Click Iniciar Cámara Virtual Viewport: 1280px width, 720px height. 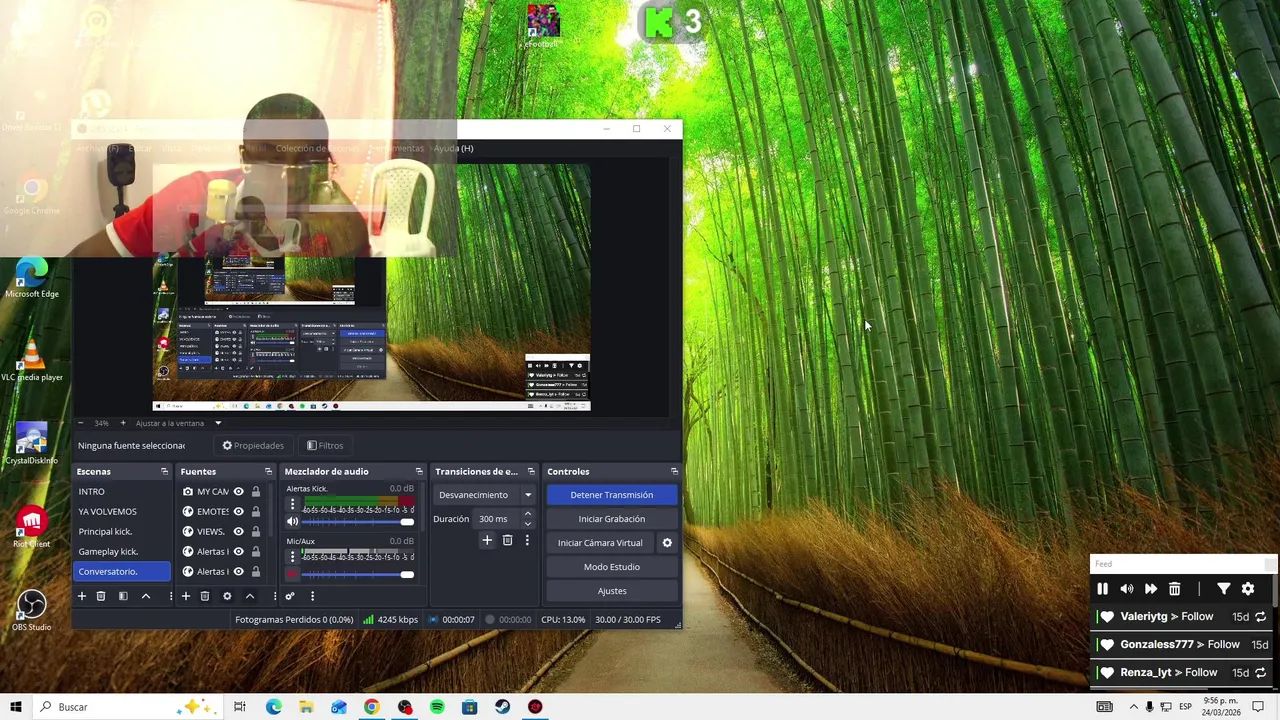click(600, 543)
